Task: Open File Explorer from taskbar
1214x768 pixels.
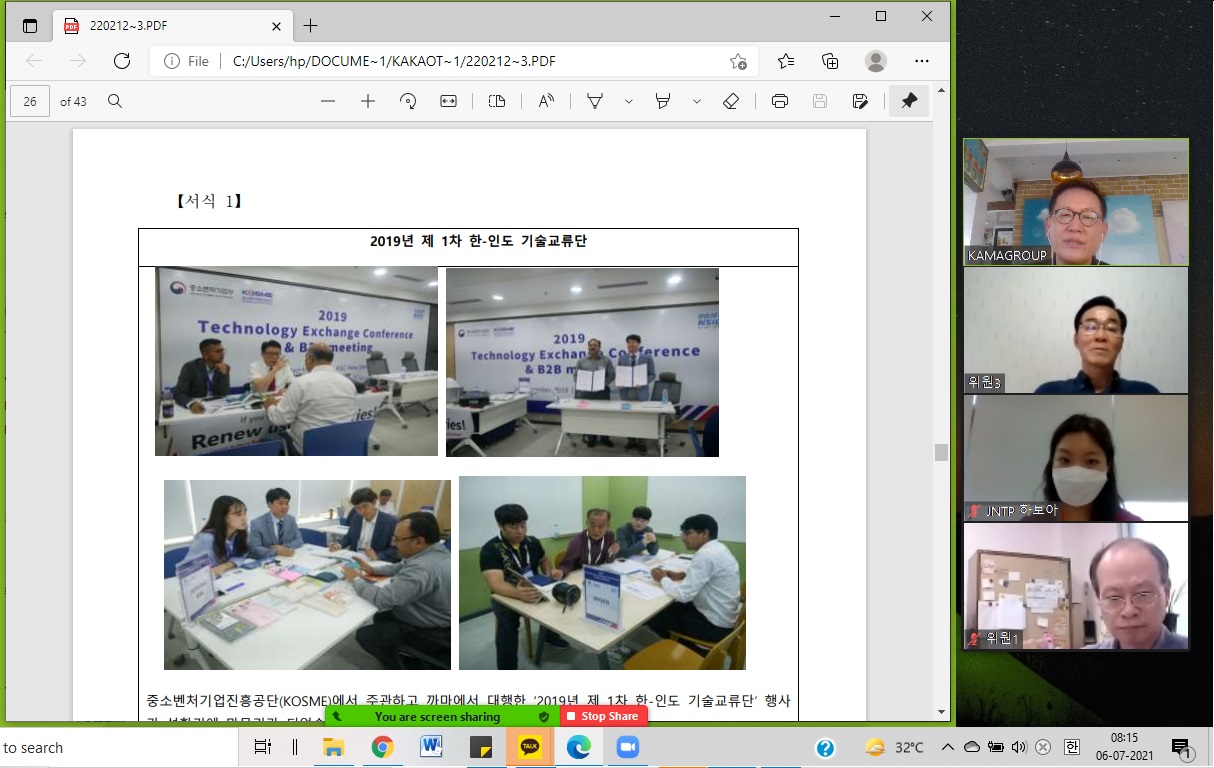Action: (x=333, y=747)
